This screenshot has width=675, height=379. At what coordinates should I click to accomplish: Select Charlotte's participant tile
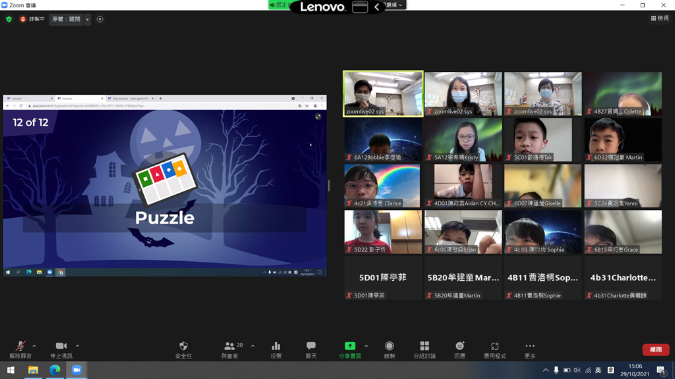tap(623, 278)
